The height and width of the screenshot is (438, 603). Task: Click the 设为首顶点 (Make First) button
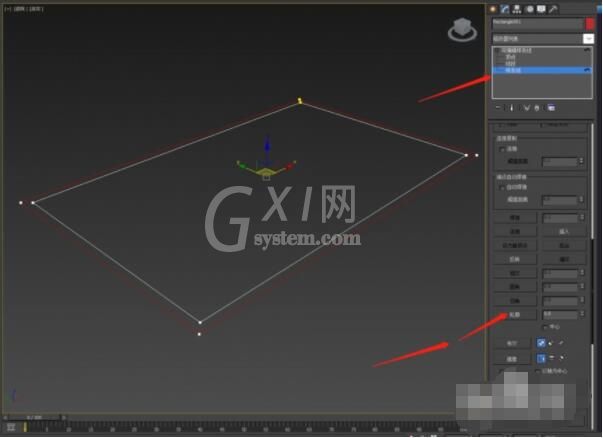click(x=515, y=245)
